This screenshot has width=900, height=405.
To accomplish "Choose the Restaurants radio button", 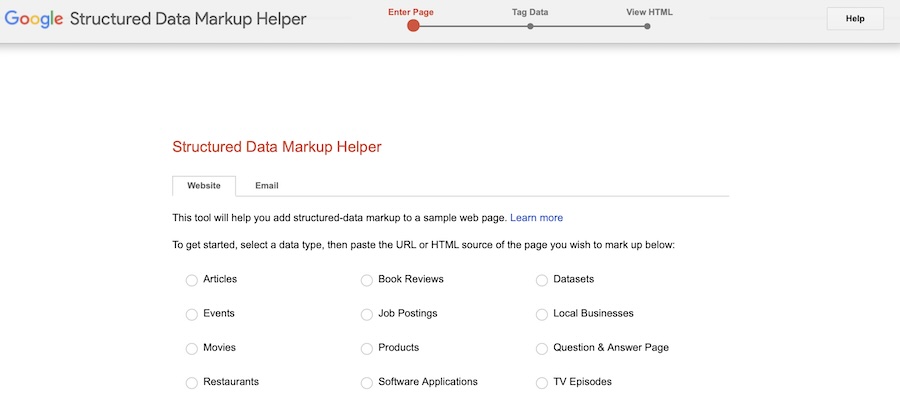I will coord(192,383).
